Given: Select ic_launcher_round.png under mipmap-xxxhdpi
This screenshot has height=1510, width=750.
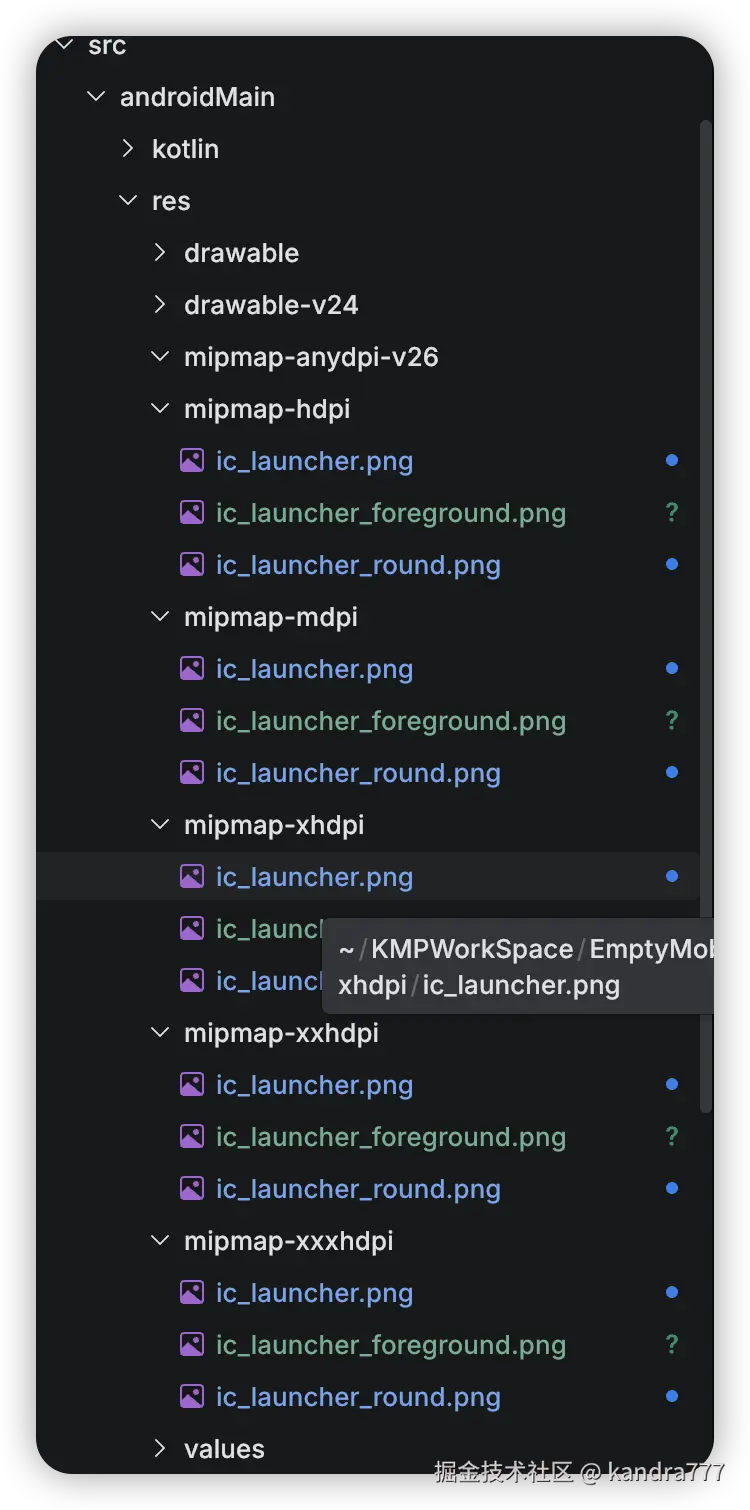Looking at the screenshot, I should pyautogui.click(x=358, y=1398).
